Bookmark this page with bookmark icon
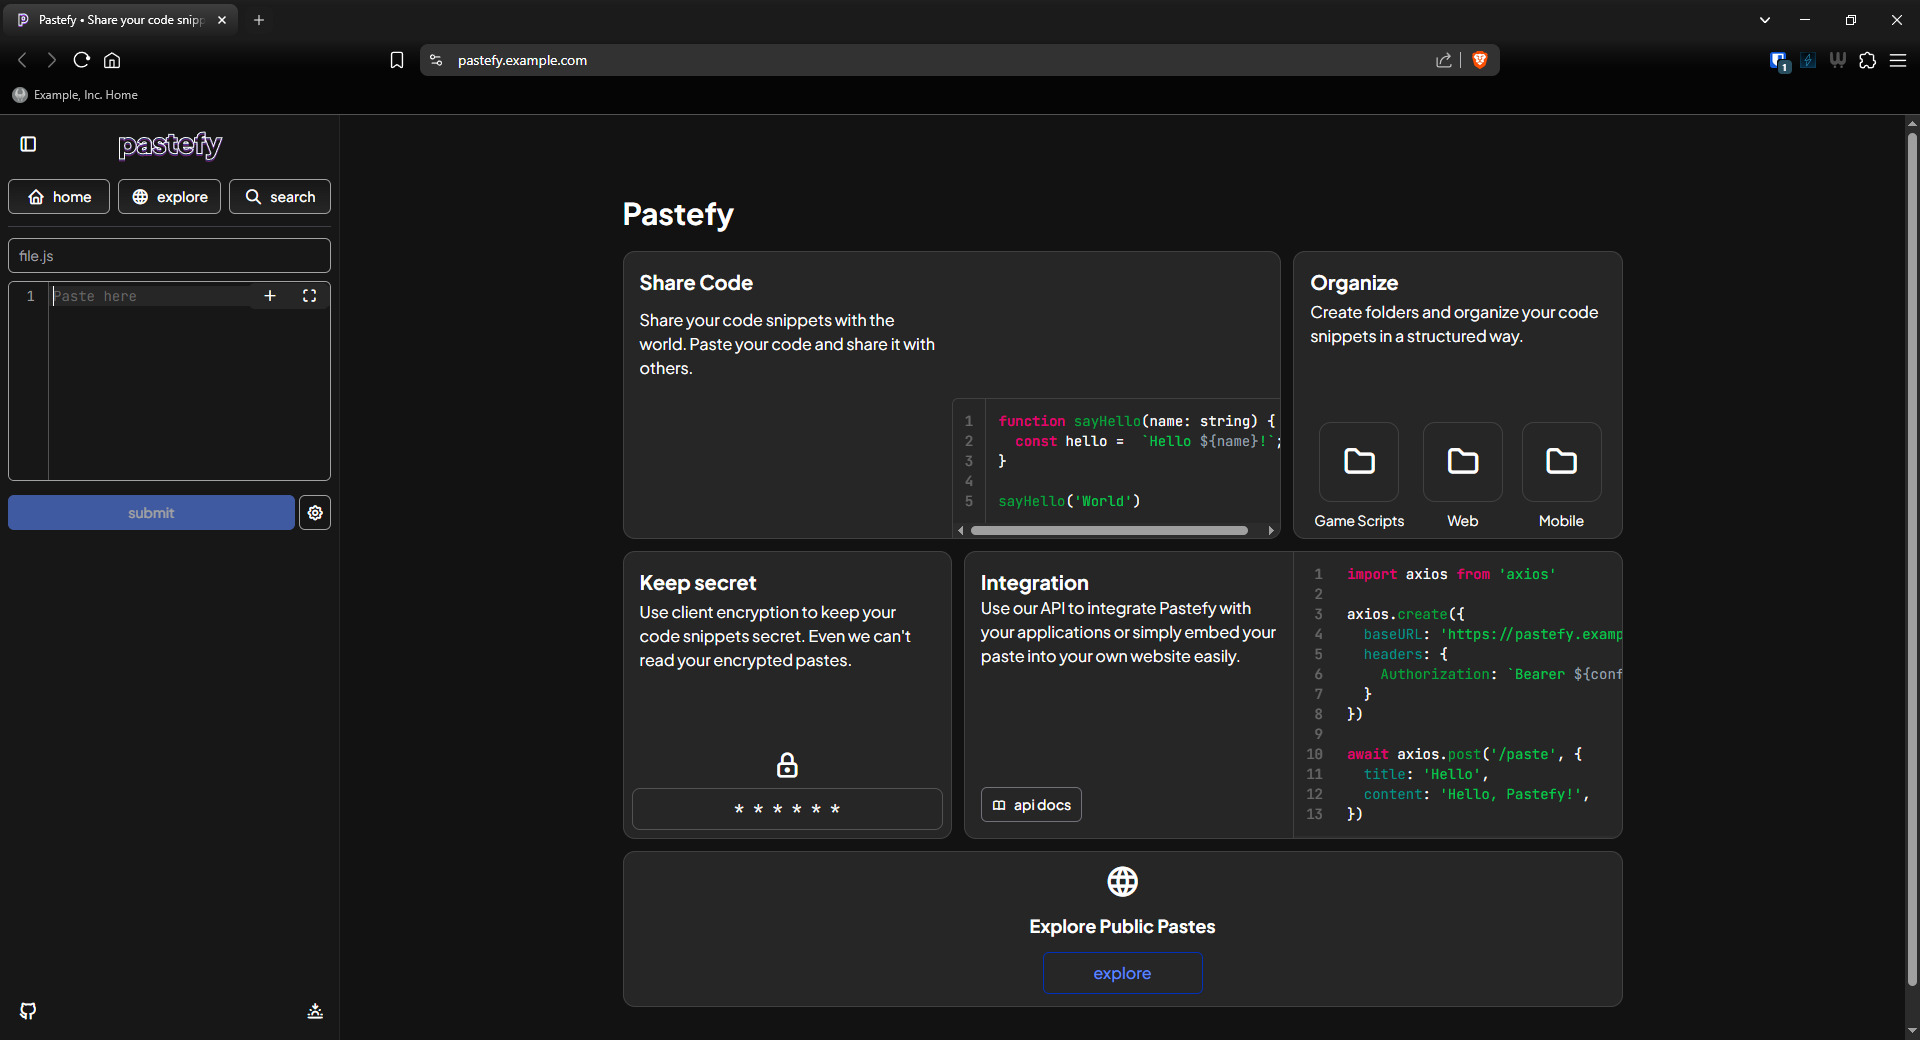 [397, 60]
